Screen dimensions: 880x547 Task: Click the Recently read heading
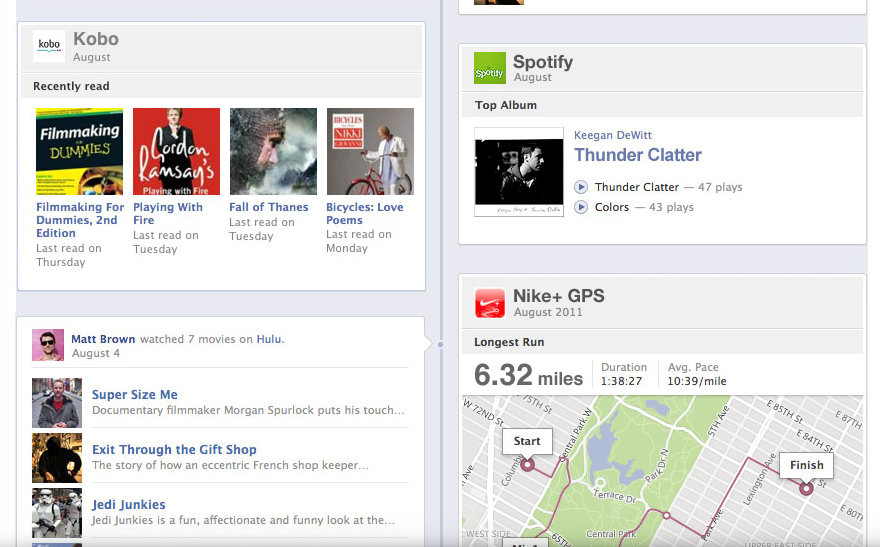click(71, 86)
